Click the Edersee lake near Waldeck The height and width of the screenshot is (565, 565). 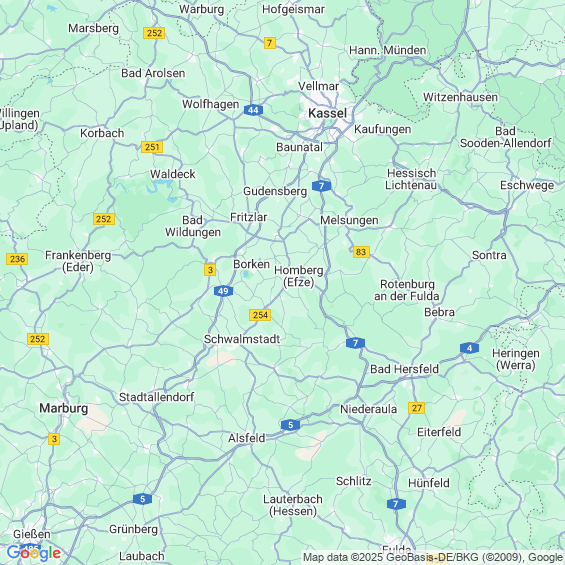159,187
